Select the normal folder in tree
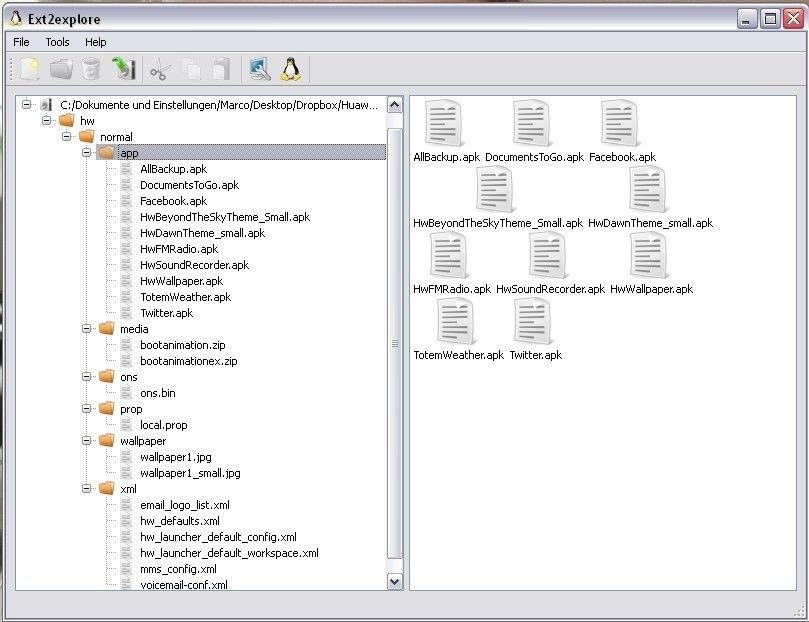The width and height of the screenshot is (809, 622). [116, 137]
